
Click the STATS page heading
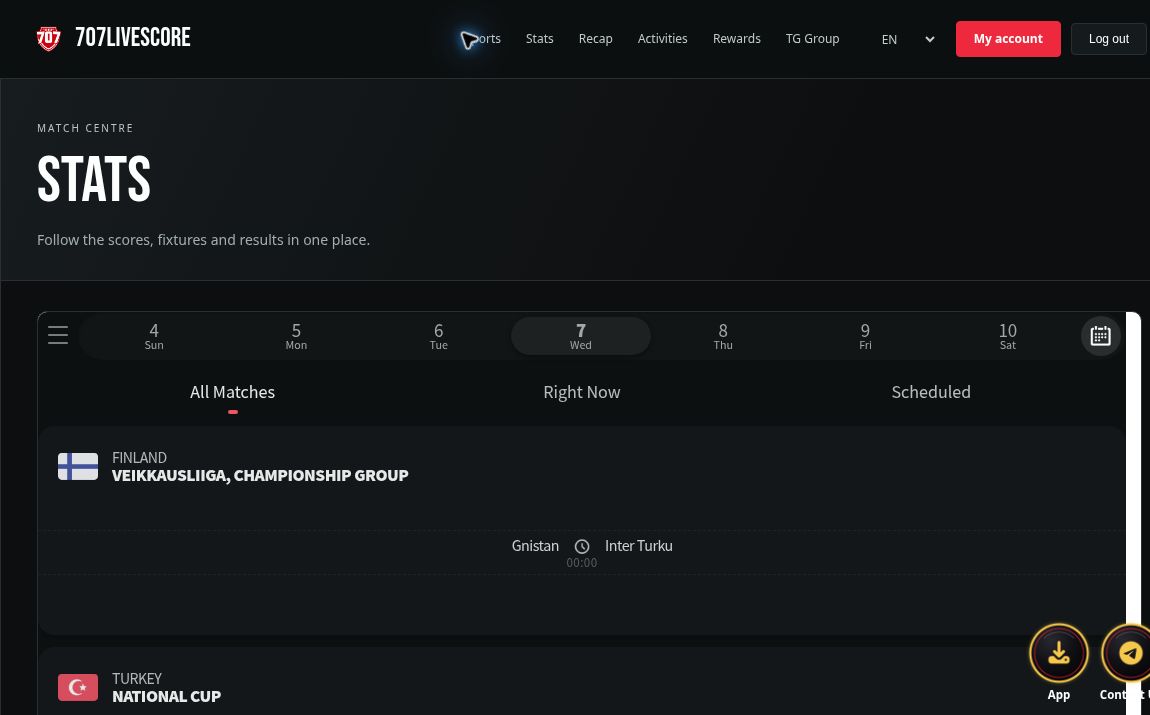[x=94, y=179]
